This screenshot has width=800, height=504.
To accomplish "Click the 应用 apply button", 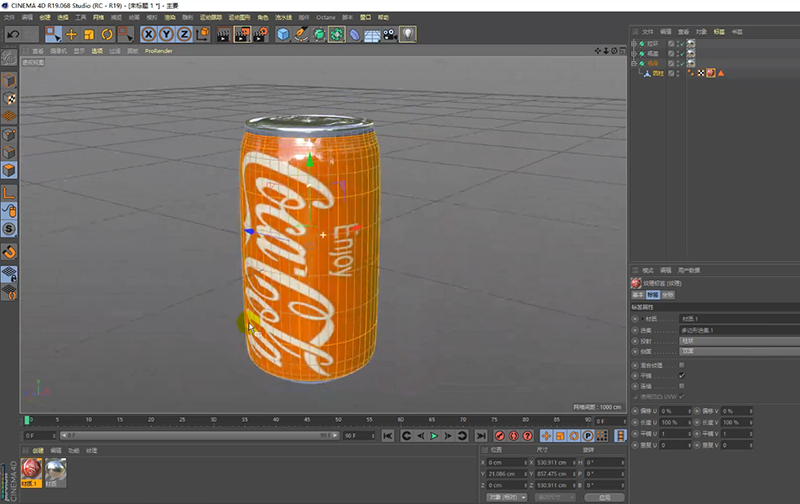I will [605, 497].
